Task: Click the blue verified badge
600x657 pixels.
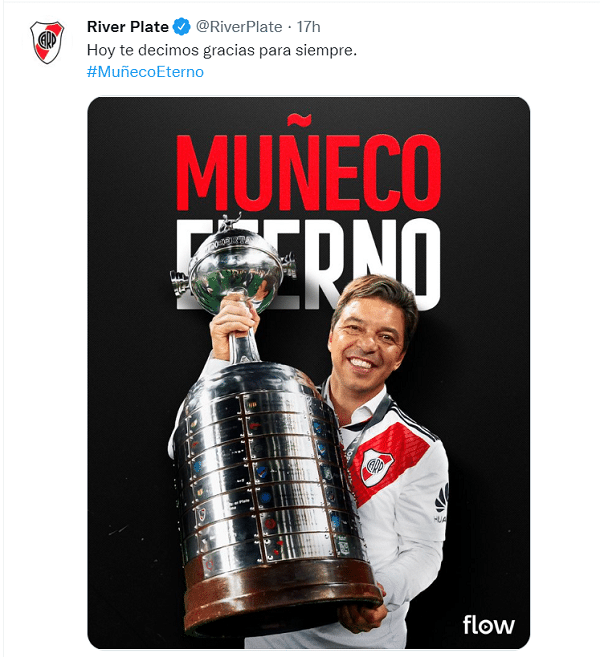Action: point(181,27)
